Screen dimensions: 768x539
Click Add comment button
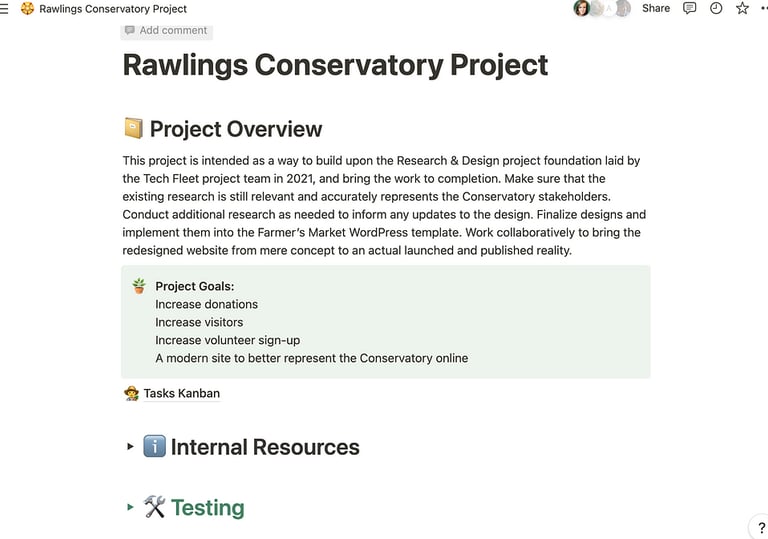167,30
